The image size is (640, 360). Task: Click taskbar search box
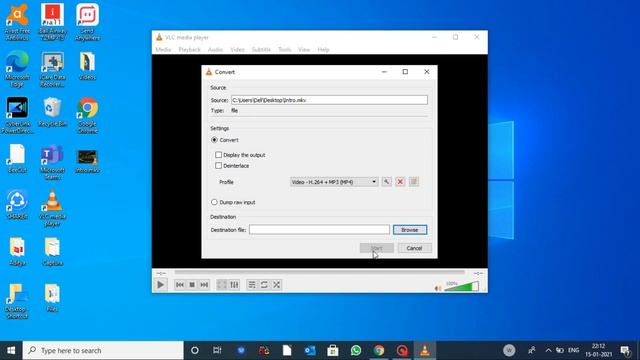tap(103, 350)
